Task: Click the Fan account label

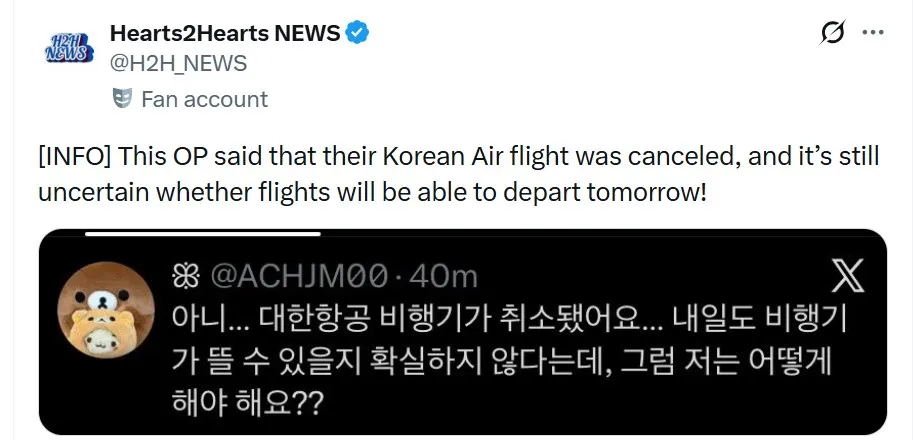Action: click(204, 100)
